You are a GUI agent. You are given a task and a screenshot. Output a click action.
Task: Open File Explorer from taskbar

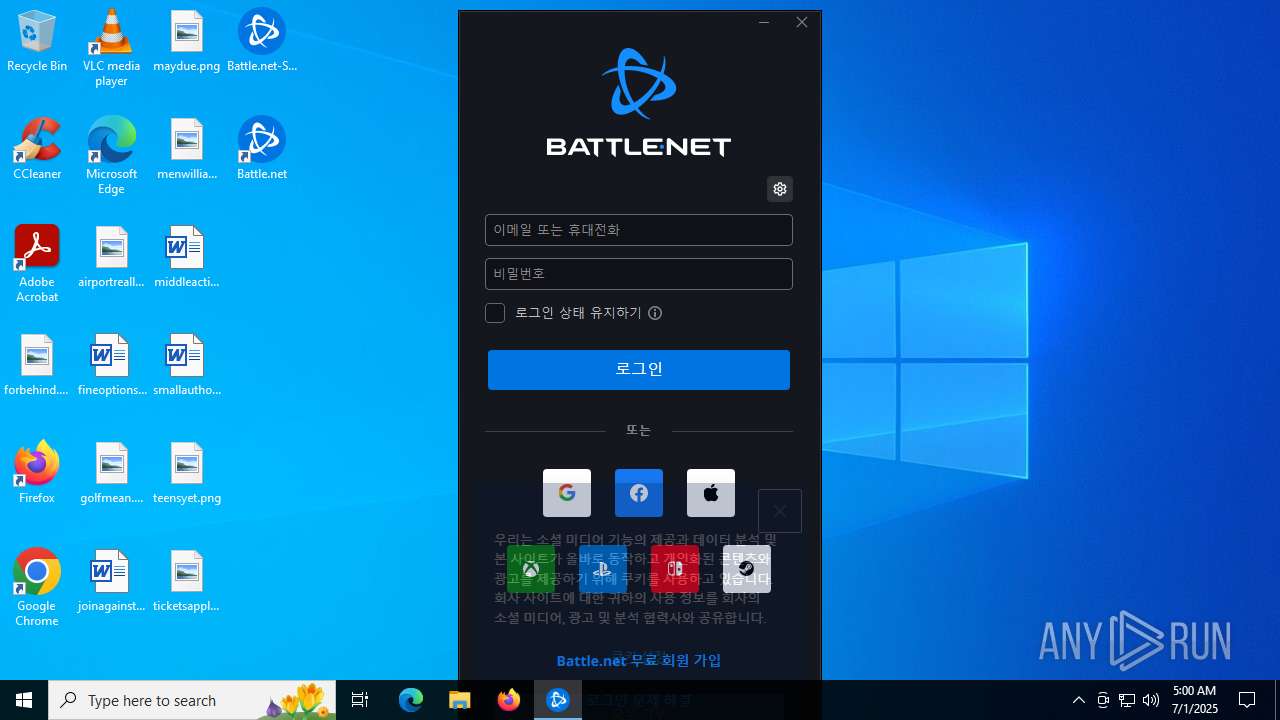[459, 700]
